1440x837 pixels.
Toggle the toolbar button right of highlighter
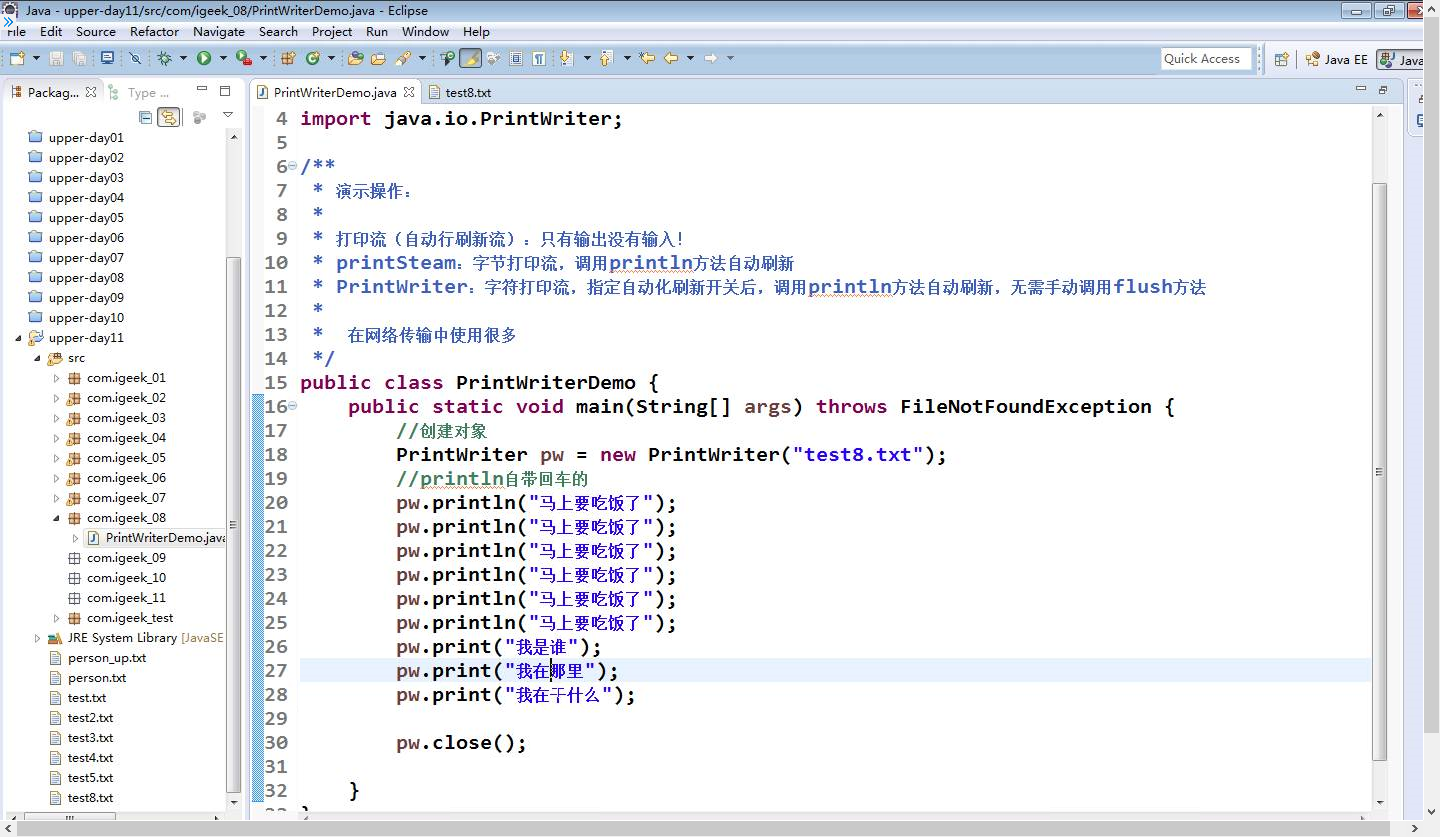[x=493, y=58]
